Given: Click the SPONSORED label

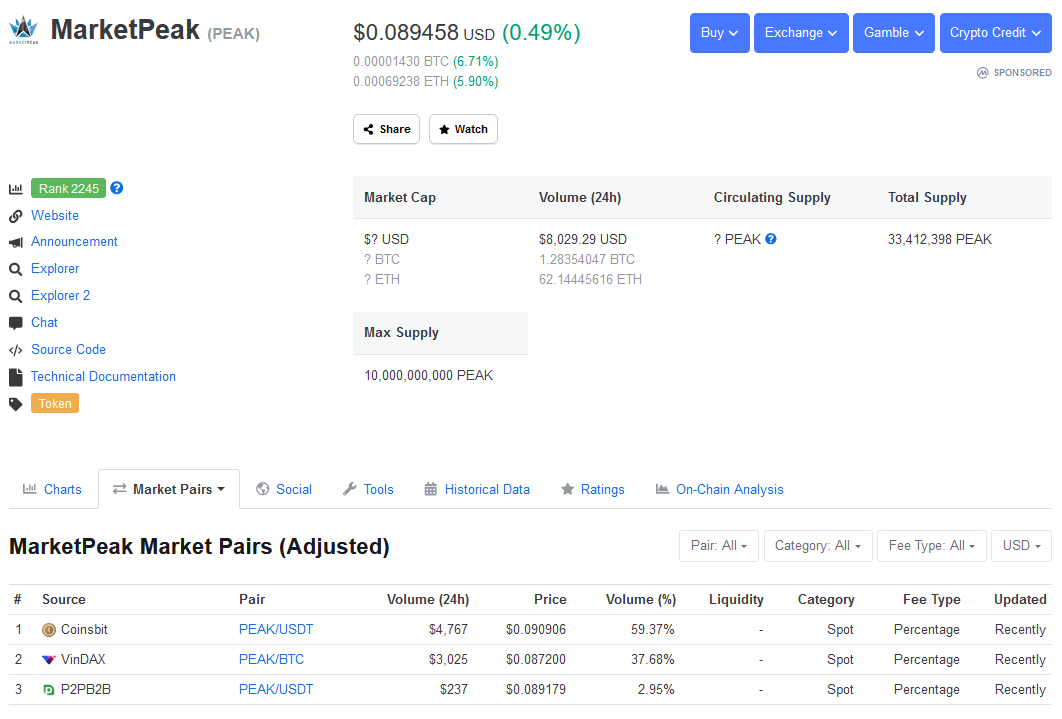Looking at the screenshot, I should click(1023, 72).
